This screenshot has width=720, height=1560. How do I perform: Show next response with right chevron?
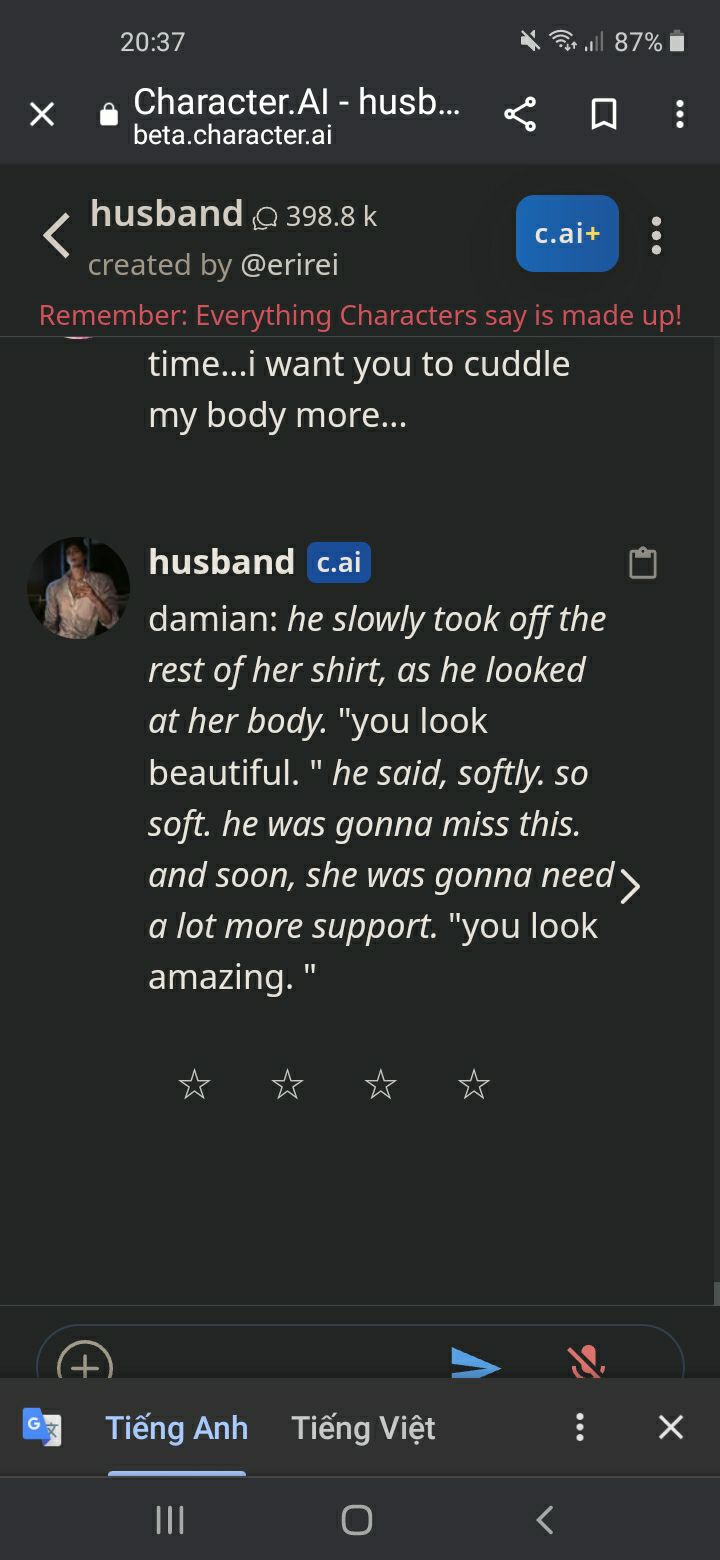pos(629,886)
